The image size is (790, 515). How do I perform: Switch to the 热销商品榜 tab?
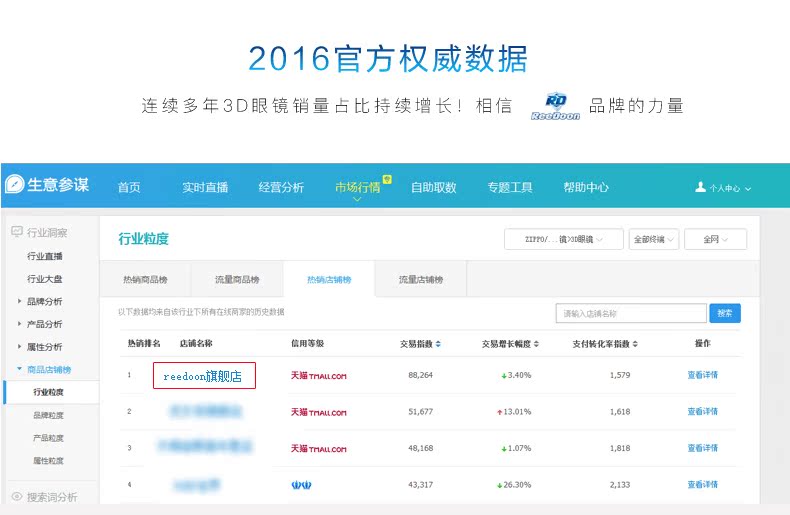[x=145, y=279]
